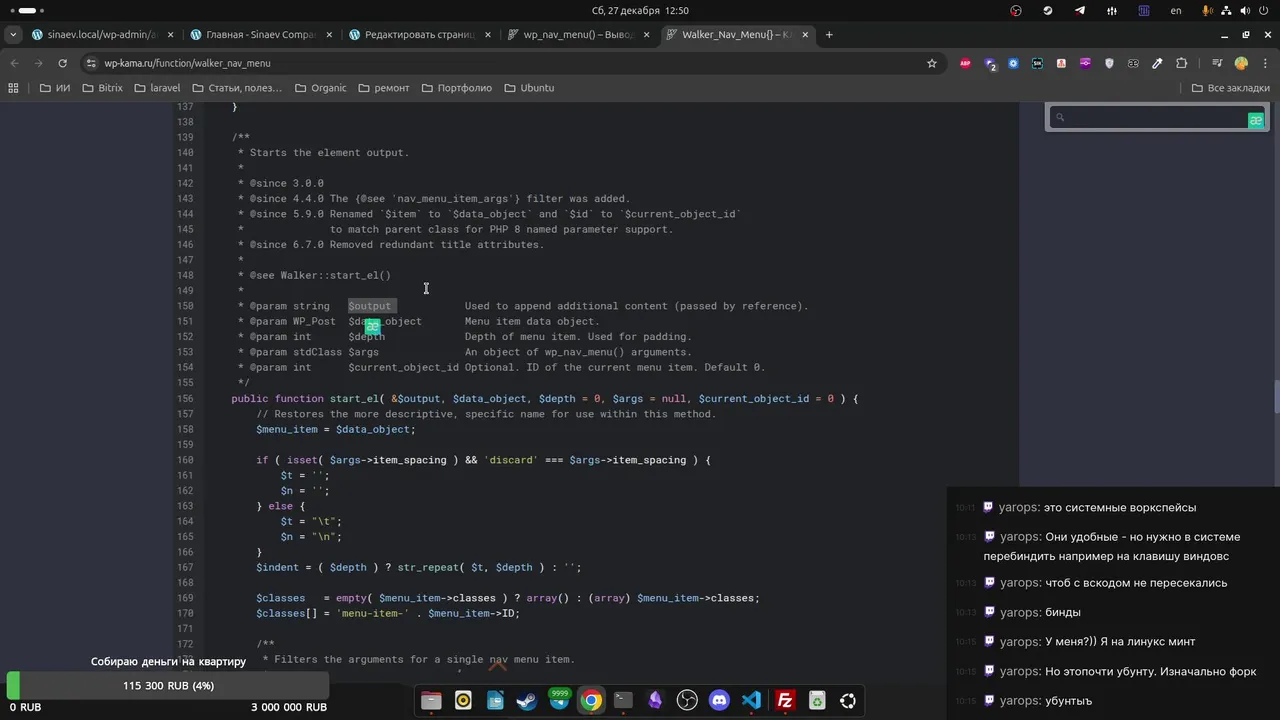Open Discord from the dock
The width and height of the screenshot is (1280, 720).
(x=719, y=701)
